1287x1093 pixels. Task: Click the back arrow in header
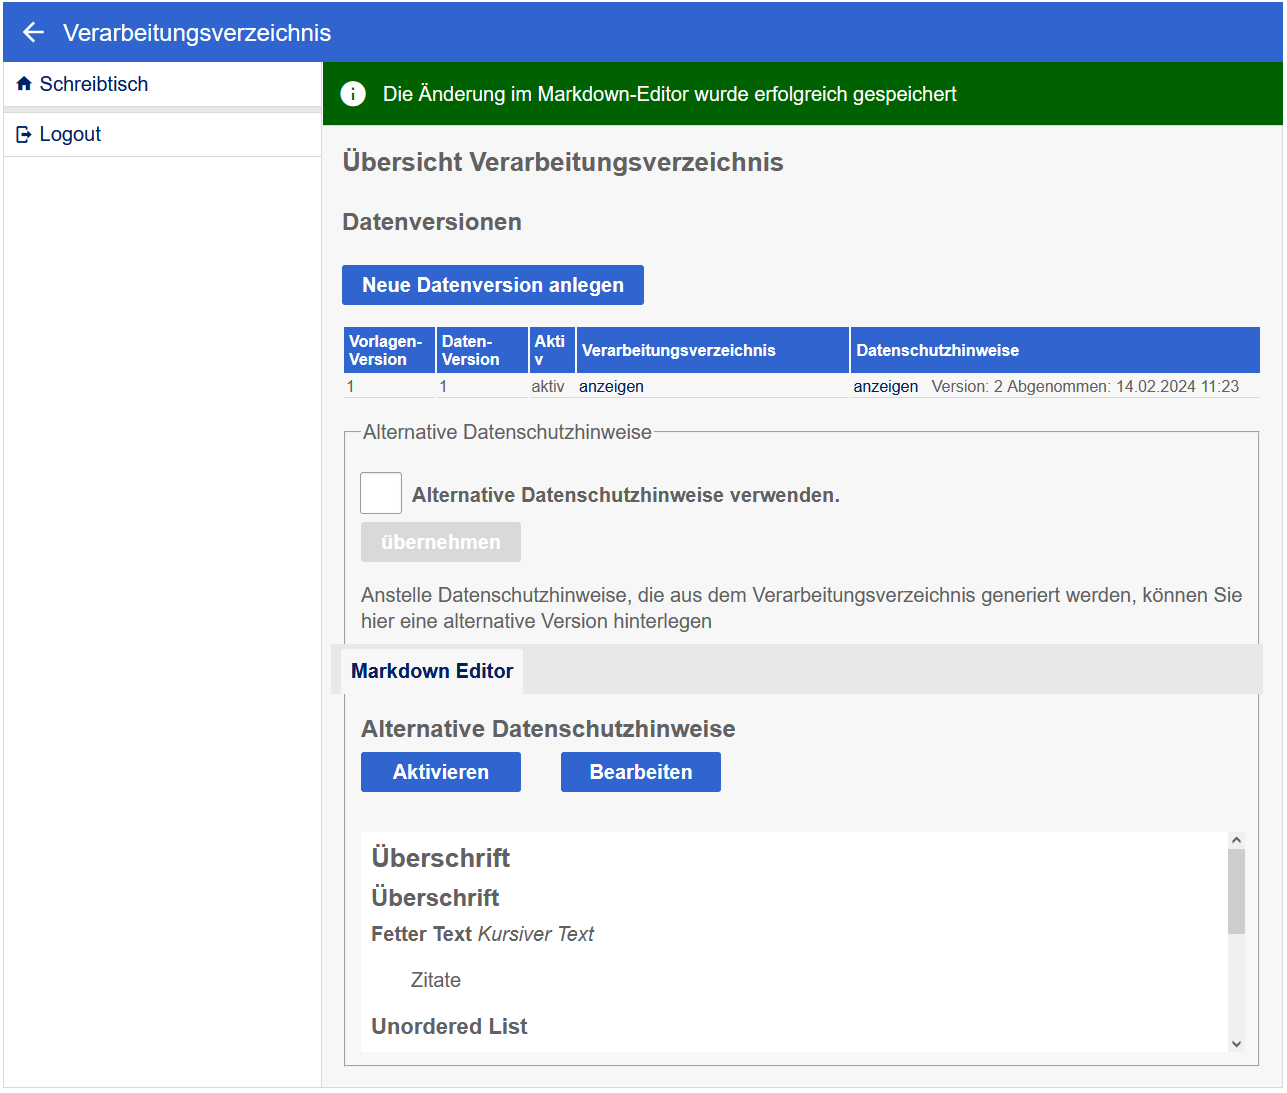[33, 32]
